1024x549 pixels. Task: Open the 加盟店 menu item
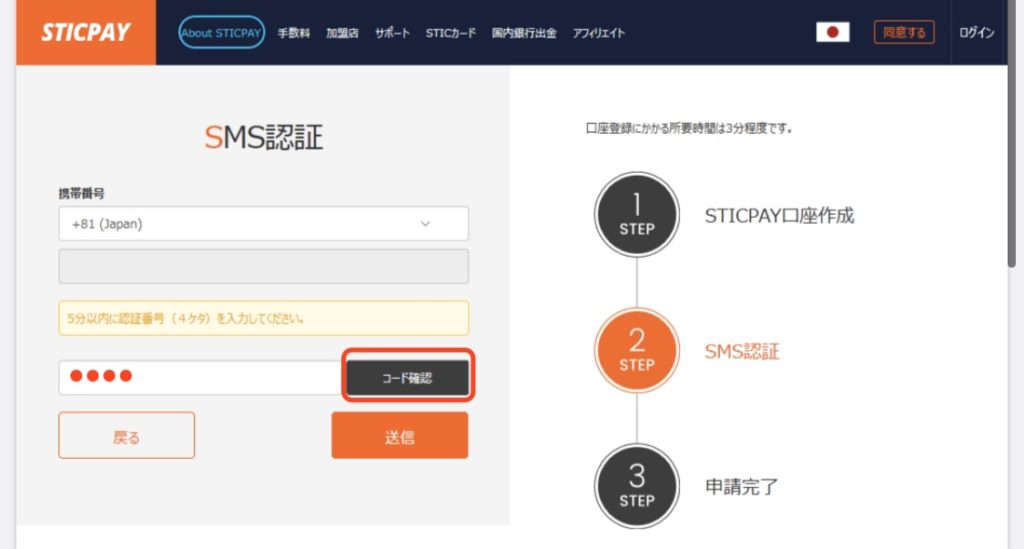[x=342, y=33]
